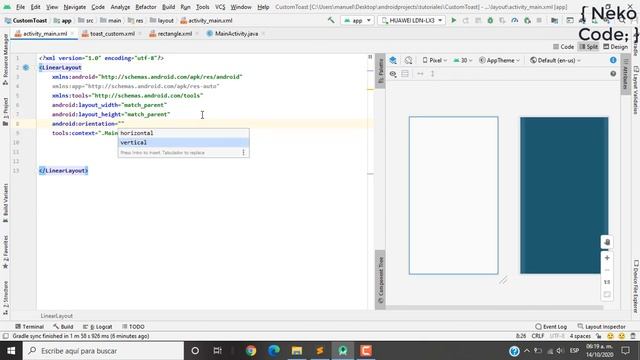Screen dimensions: 640x360
Task: Open the Resource Manager side tab
Action: tap(5, 59)
